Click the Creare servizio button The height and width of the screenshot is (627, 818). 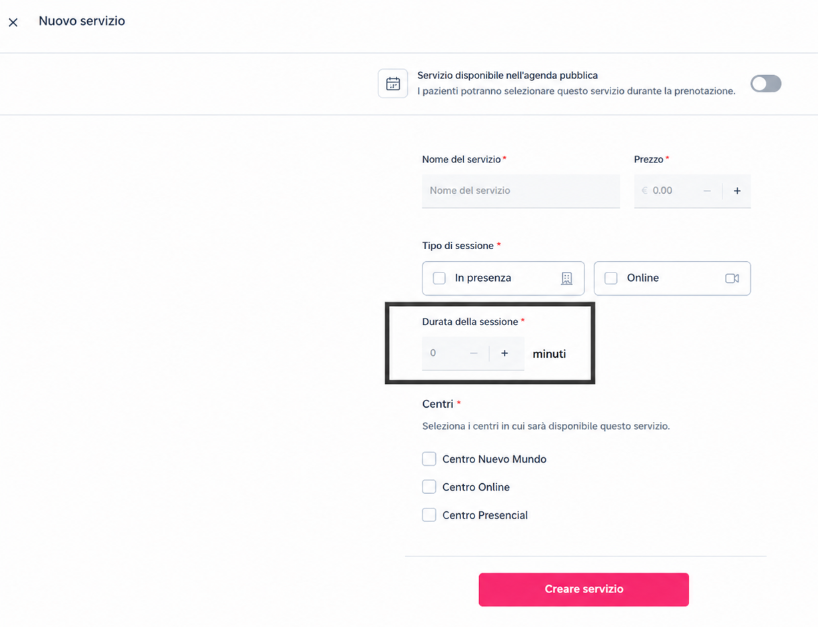coord(584,589)
